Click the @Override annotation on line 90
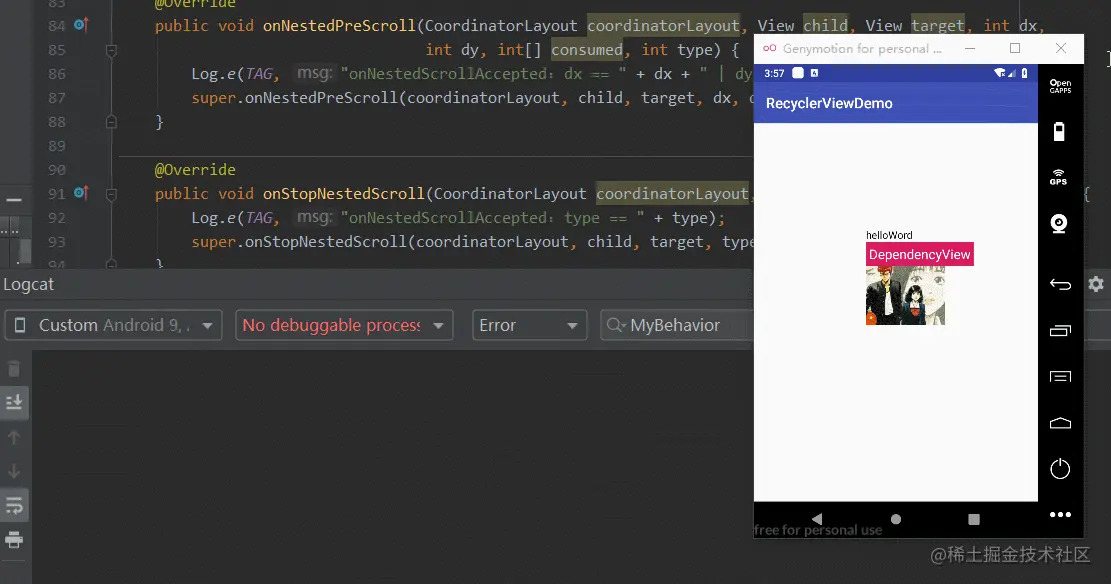This screenshot has height=584, width=1111. coord(195,170)
